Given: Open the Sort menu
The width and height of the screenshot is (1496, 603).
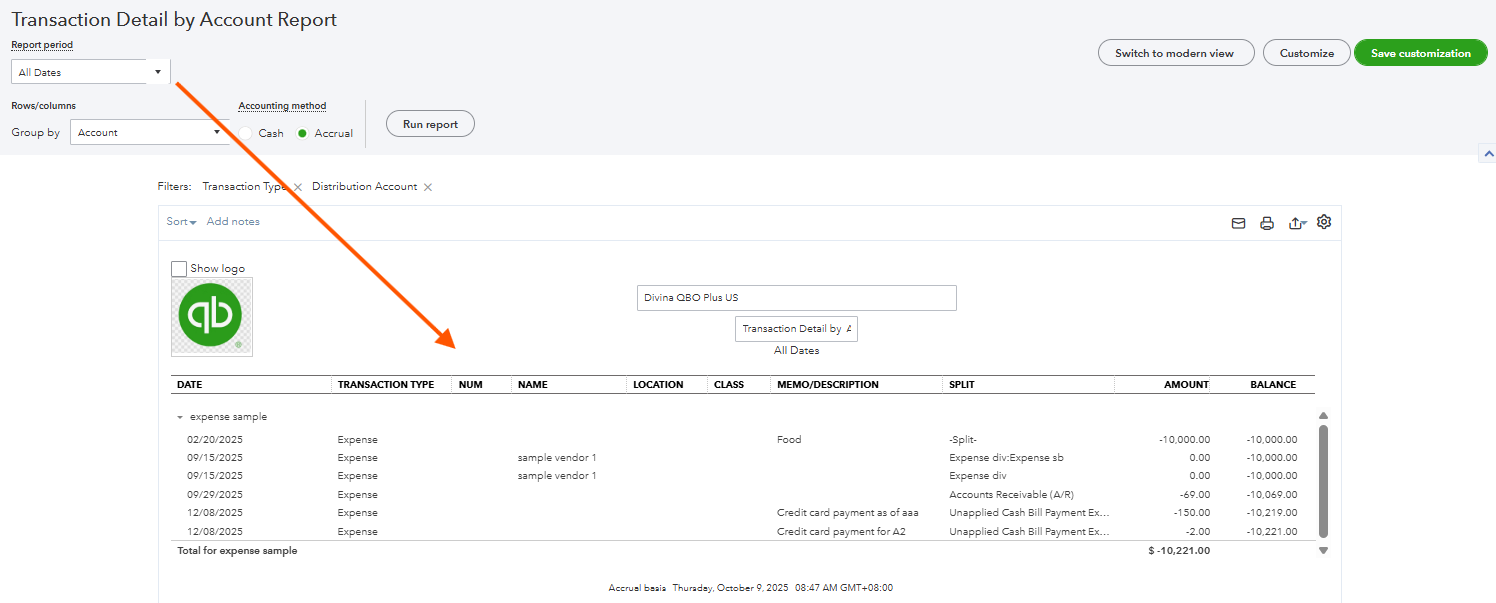Looking at the screenshot, I should point(181,222).
